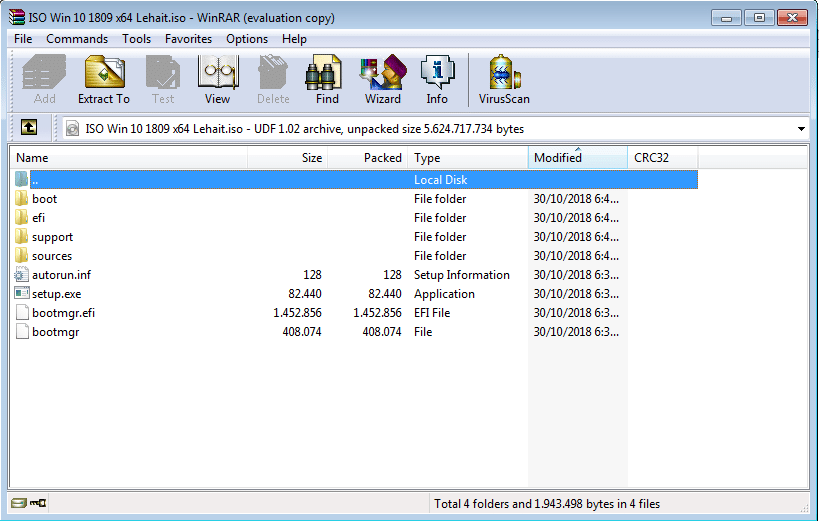819x521 pixels.
Task: Open the File menu
Action: (23, 39)
